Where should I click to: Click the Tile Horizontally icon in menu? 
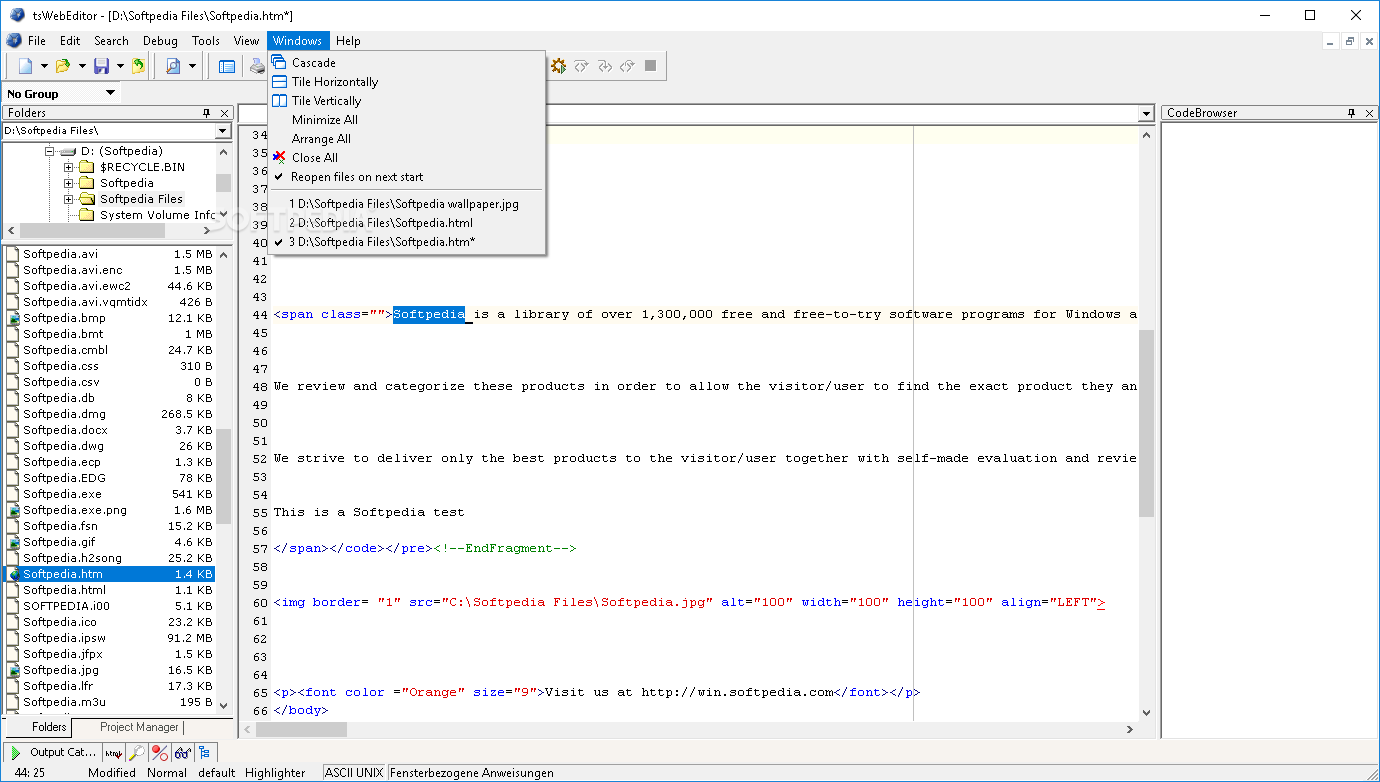click(279, 81)
